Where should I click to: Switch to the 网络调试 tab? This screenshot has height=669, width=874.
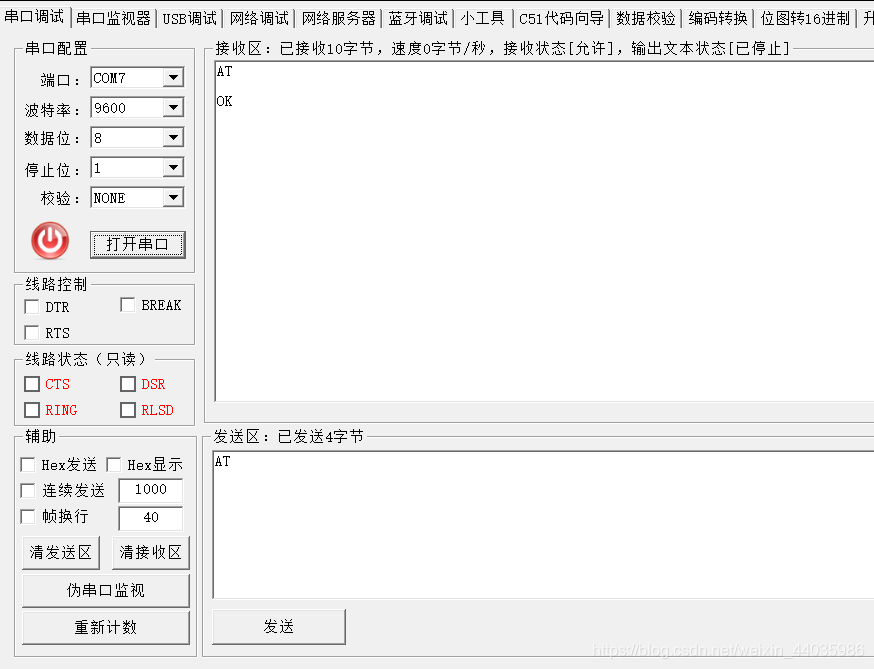click(259, 18)
